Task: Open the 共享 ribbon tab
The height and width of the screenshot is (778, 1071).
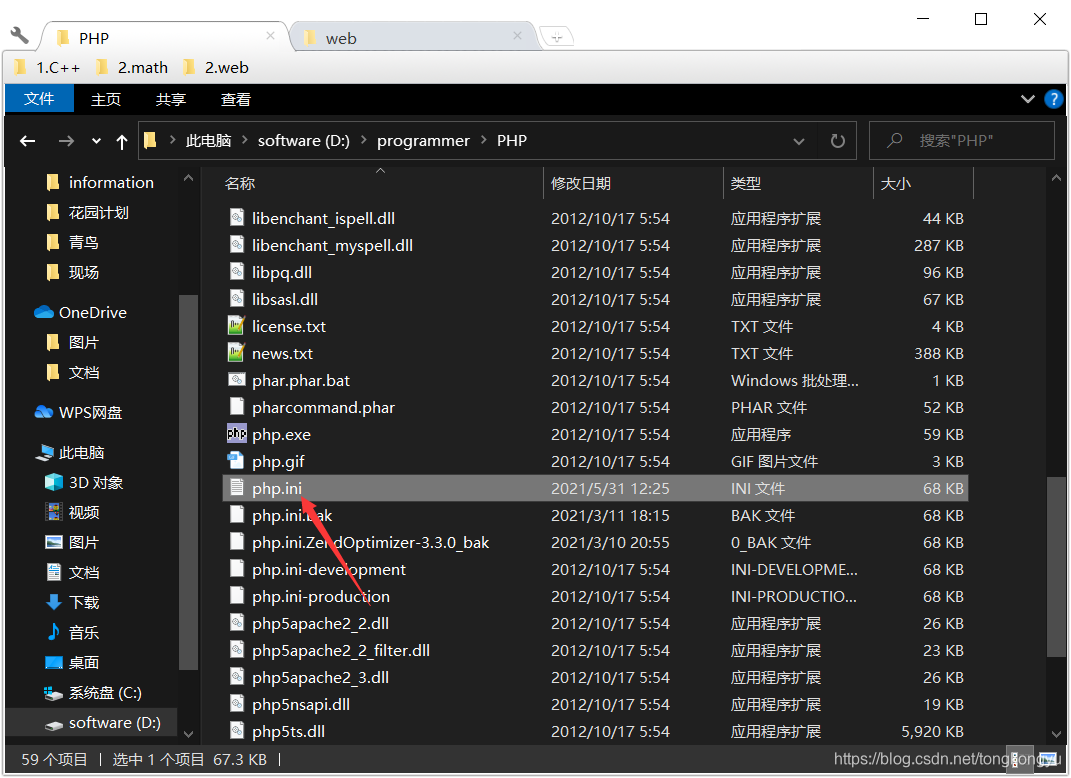Action: click(x=171, y=100)
